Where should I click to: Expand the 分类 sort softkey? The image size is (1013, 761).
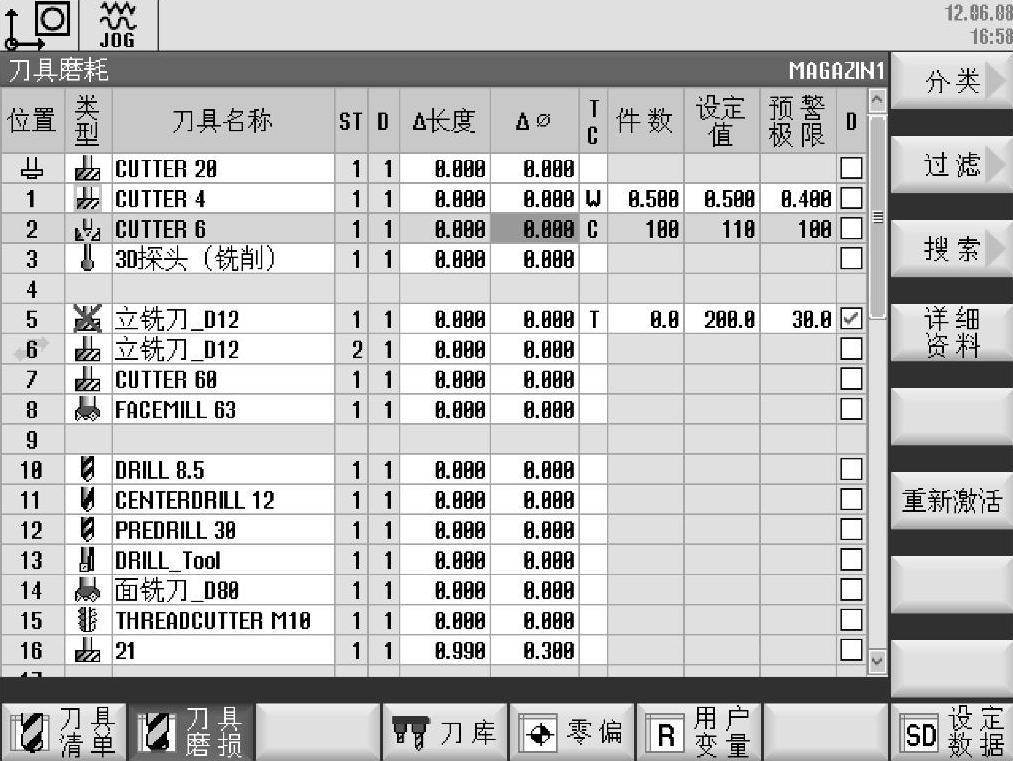951,83
